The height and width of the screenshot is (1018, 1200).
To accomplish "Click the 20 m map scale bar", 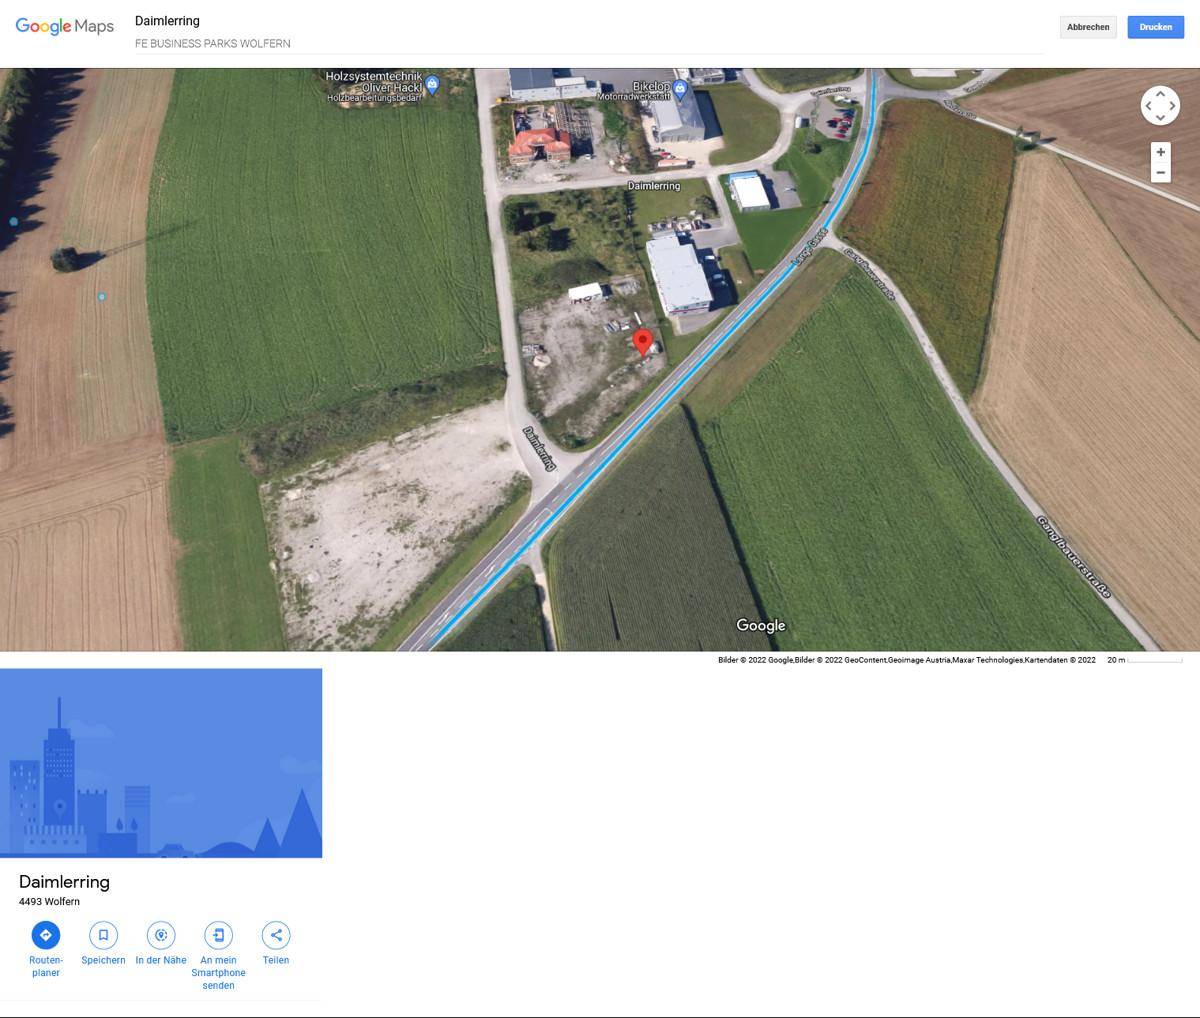I will (1145, 660).
